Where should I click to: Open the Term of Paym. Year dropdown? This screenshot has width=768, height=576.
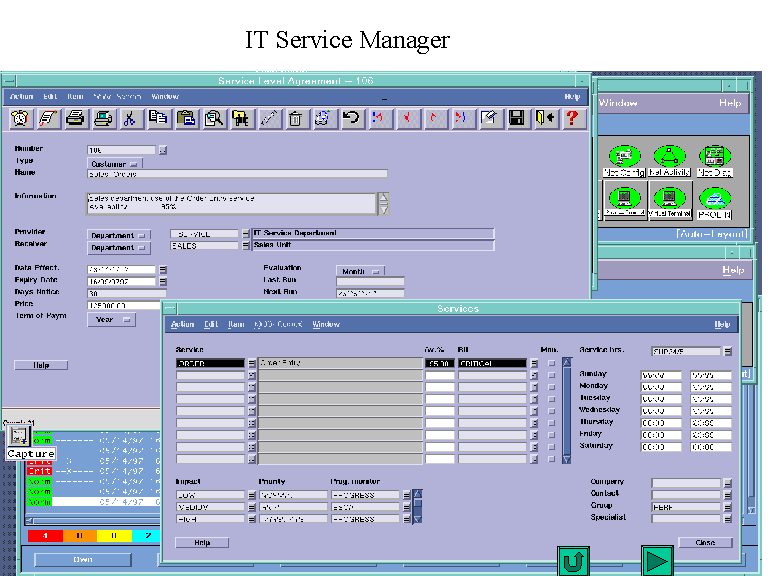(110, 320)
